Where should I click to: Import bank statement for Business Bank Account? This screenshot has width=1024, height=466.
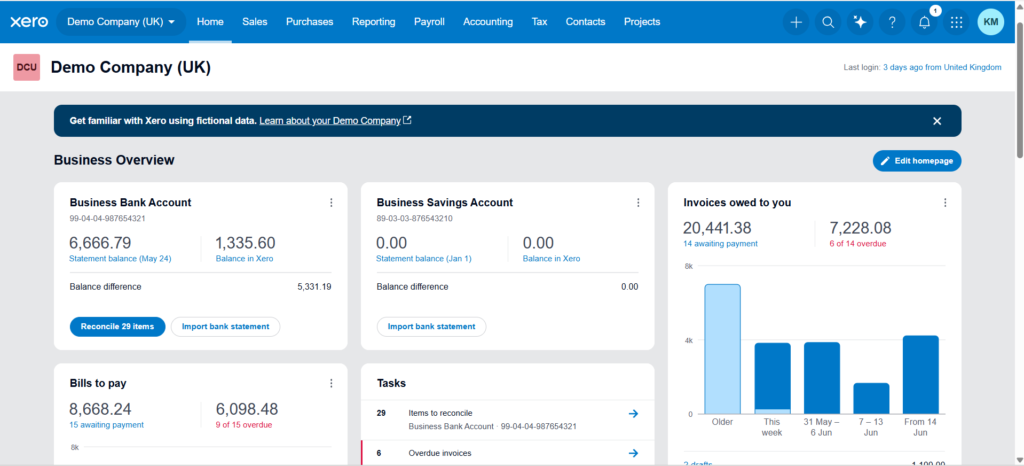tap(225, 326)
